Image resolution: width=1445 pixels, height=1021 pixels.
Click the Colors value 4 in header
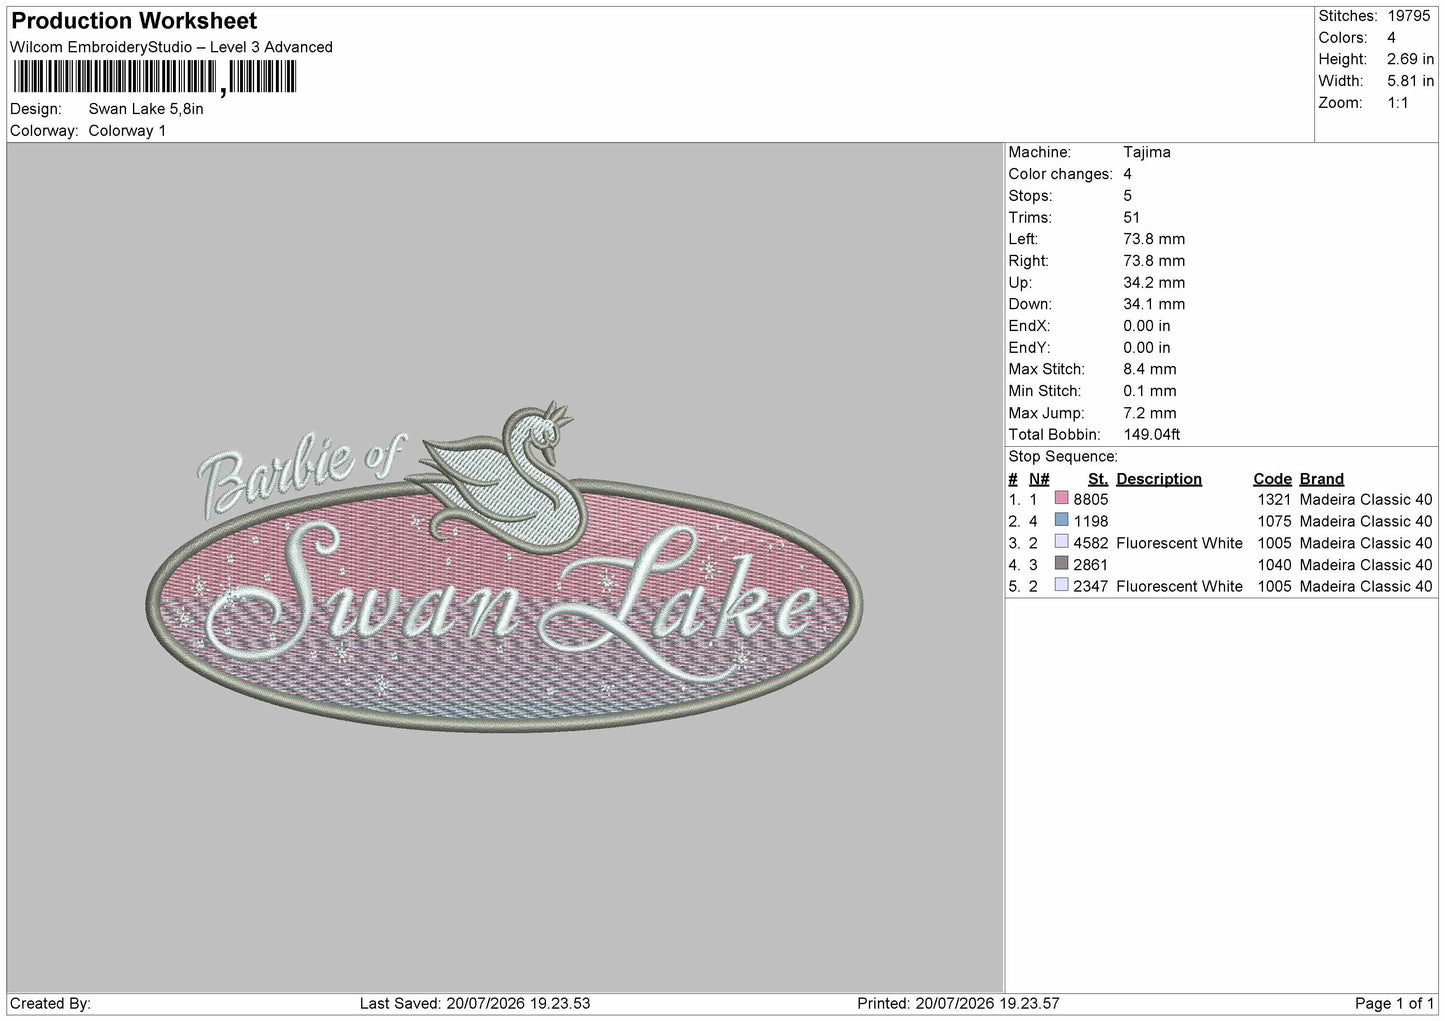(x=1391, y=38)
